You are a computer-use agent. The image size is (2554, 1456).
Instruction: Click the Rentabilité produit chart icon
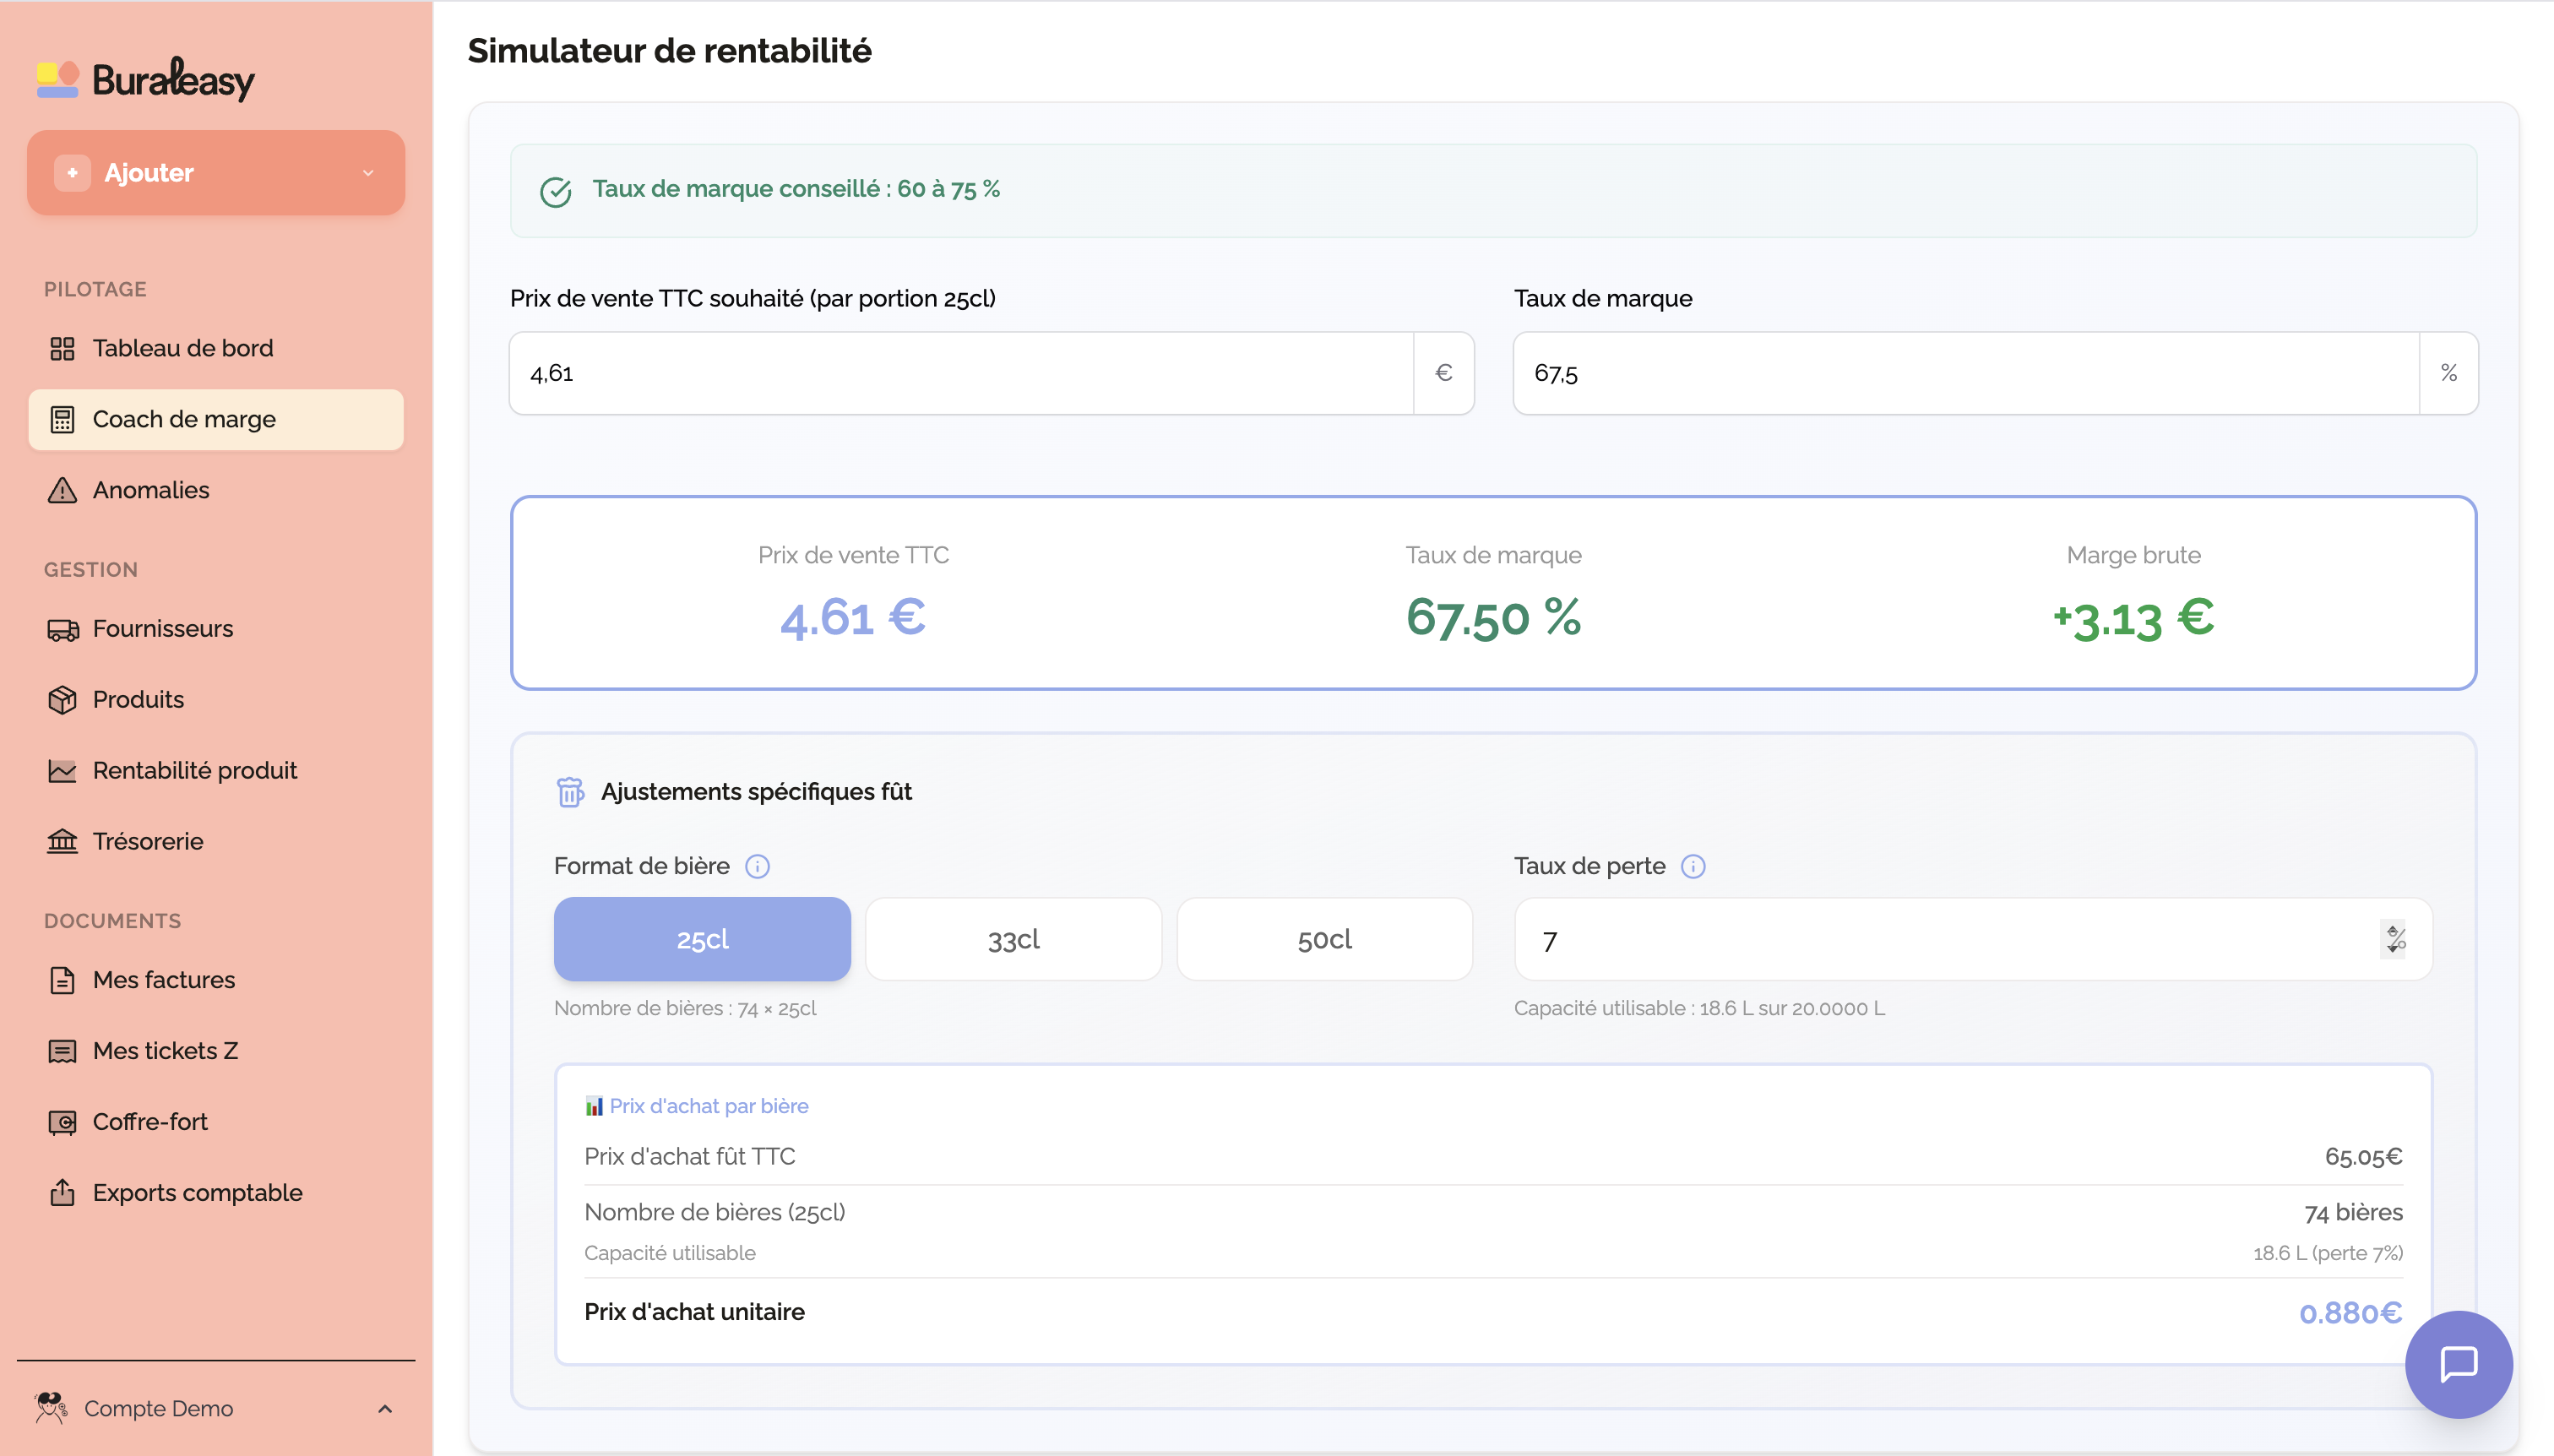(x=62, y=771)
